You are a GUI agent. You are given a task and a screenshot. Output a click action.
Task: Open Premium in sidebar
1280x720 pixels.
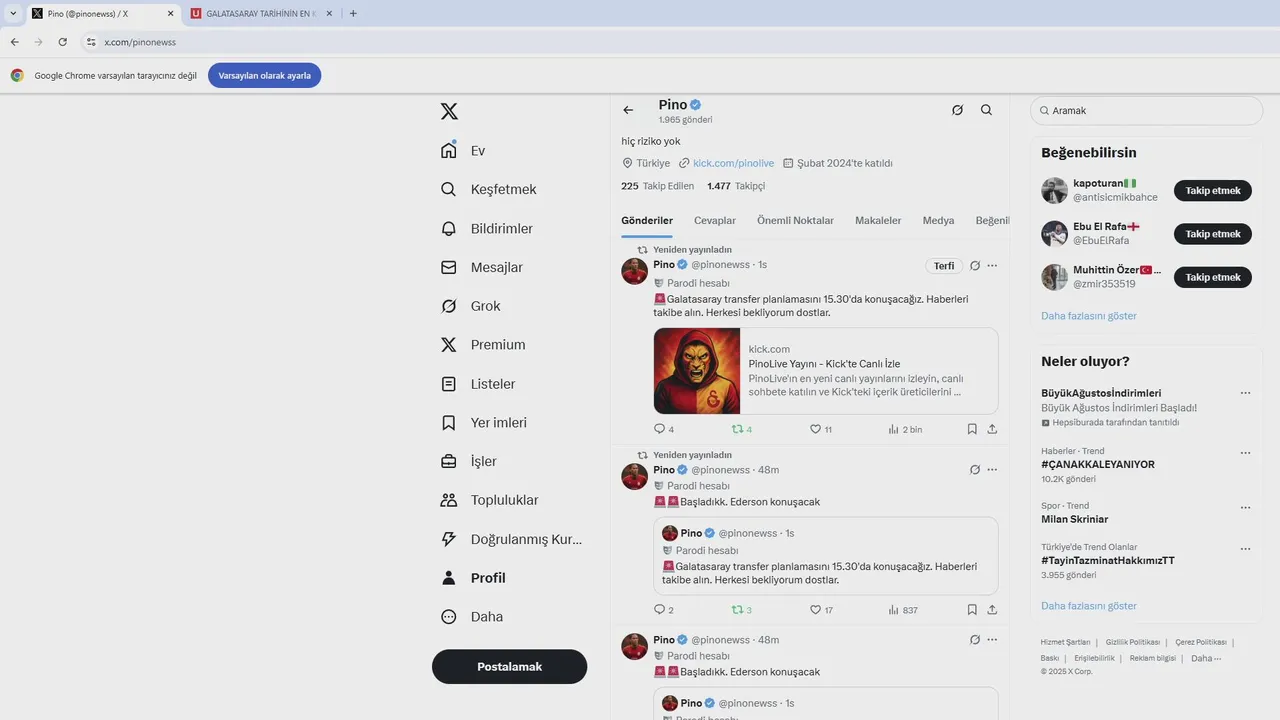(483, 344)
